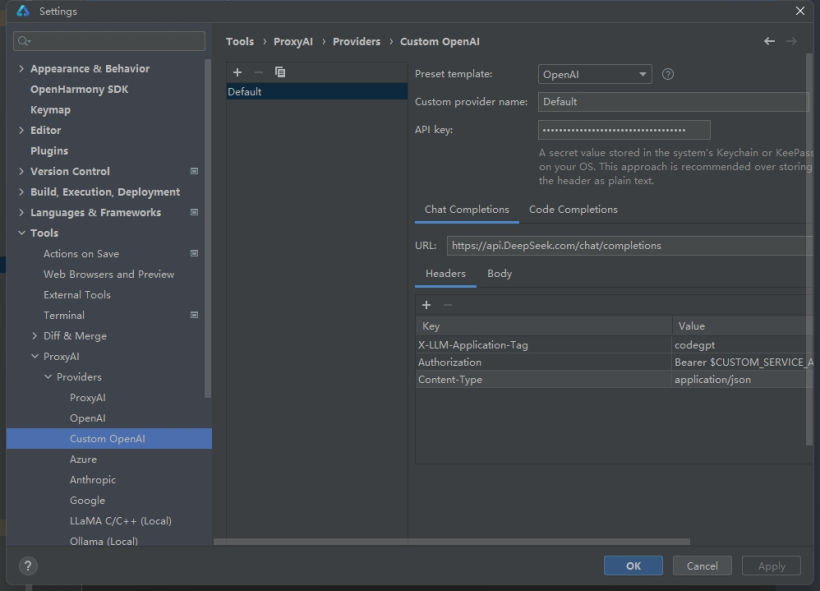Screen dimensions: 820x591
Task: Click the duplicate provider copy icon
Action: click(280, 72)
